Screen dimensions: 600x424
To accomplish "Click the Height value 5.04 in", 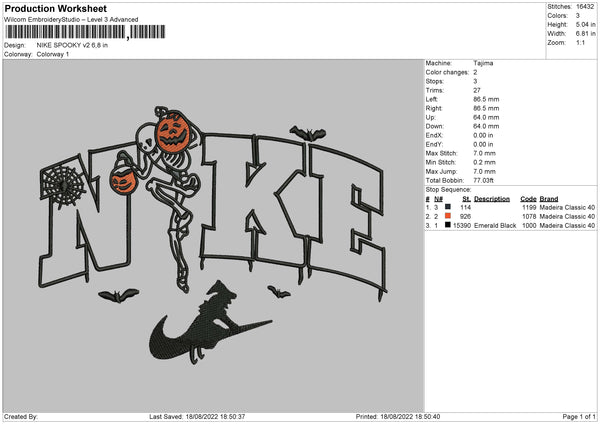I will pos(585,24).
